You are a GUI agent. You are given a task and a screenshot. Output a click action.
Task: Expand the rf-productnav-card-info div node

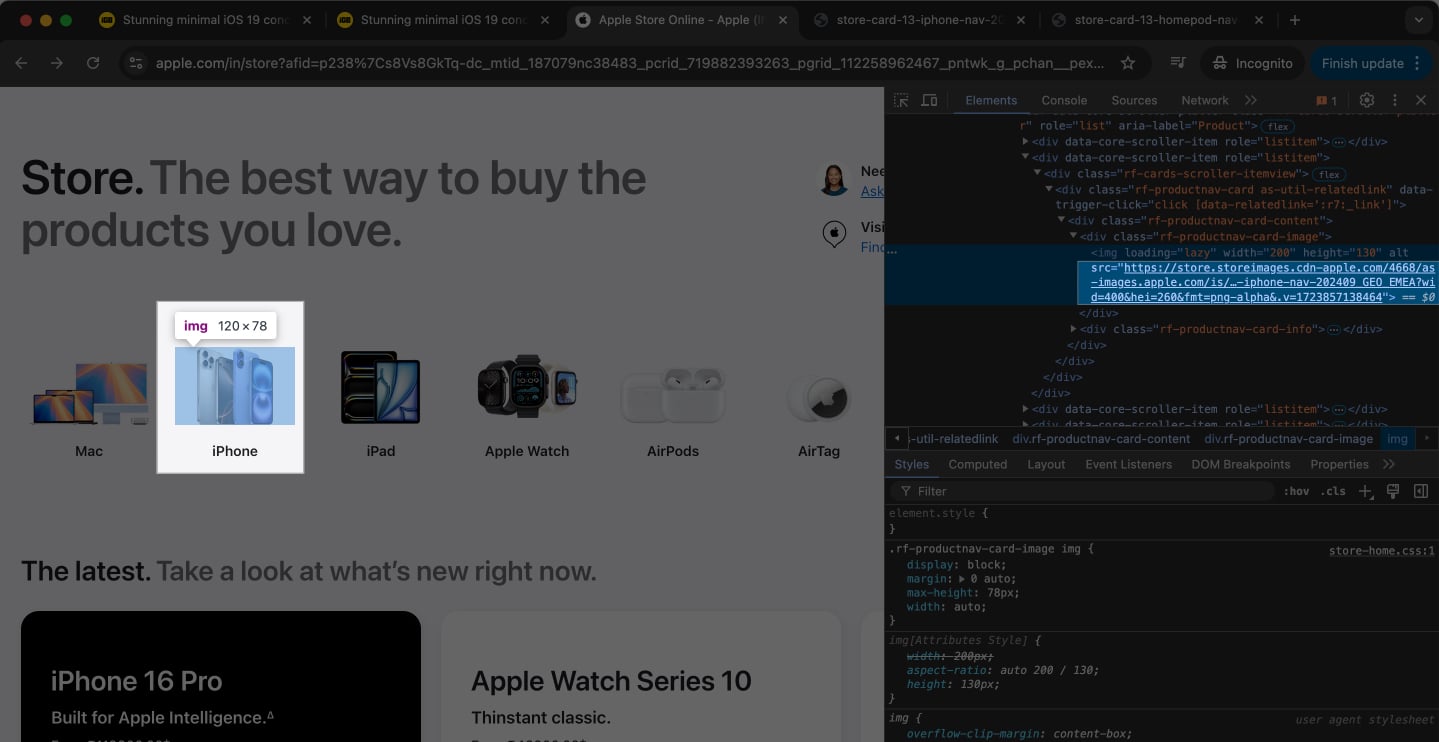[x=1074, y=329]
